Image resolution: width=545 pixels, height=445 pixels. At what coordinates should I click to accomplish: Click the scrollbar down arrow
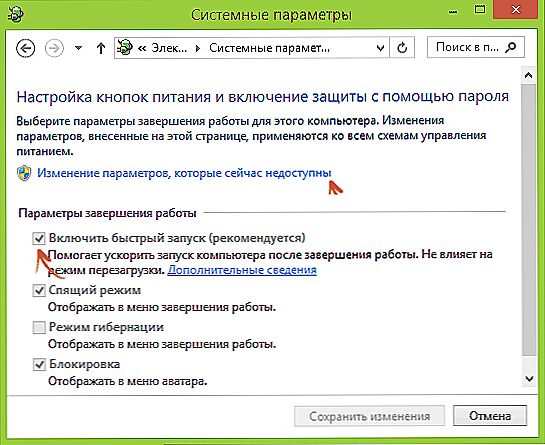pyautogui.click(x=529, y=379)
